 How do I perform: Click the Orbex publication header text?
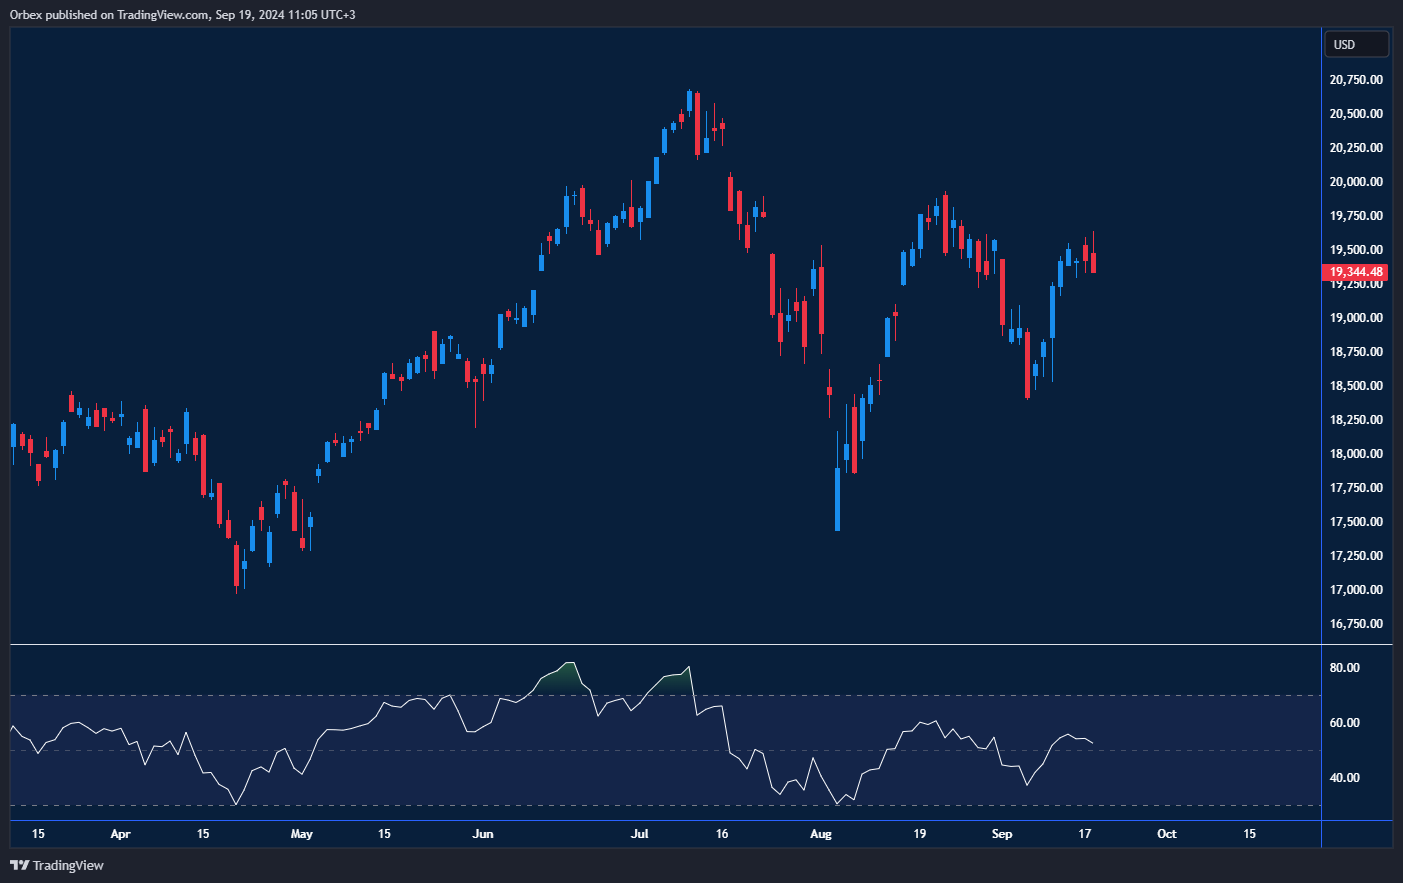pyautogui.click(x=180, y=14)
